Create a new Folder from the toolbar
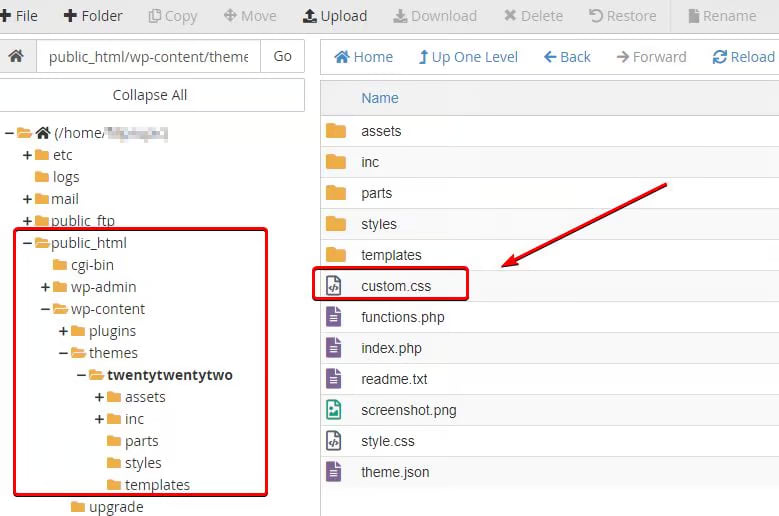779x516 pixels. coord(93,16)
